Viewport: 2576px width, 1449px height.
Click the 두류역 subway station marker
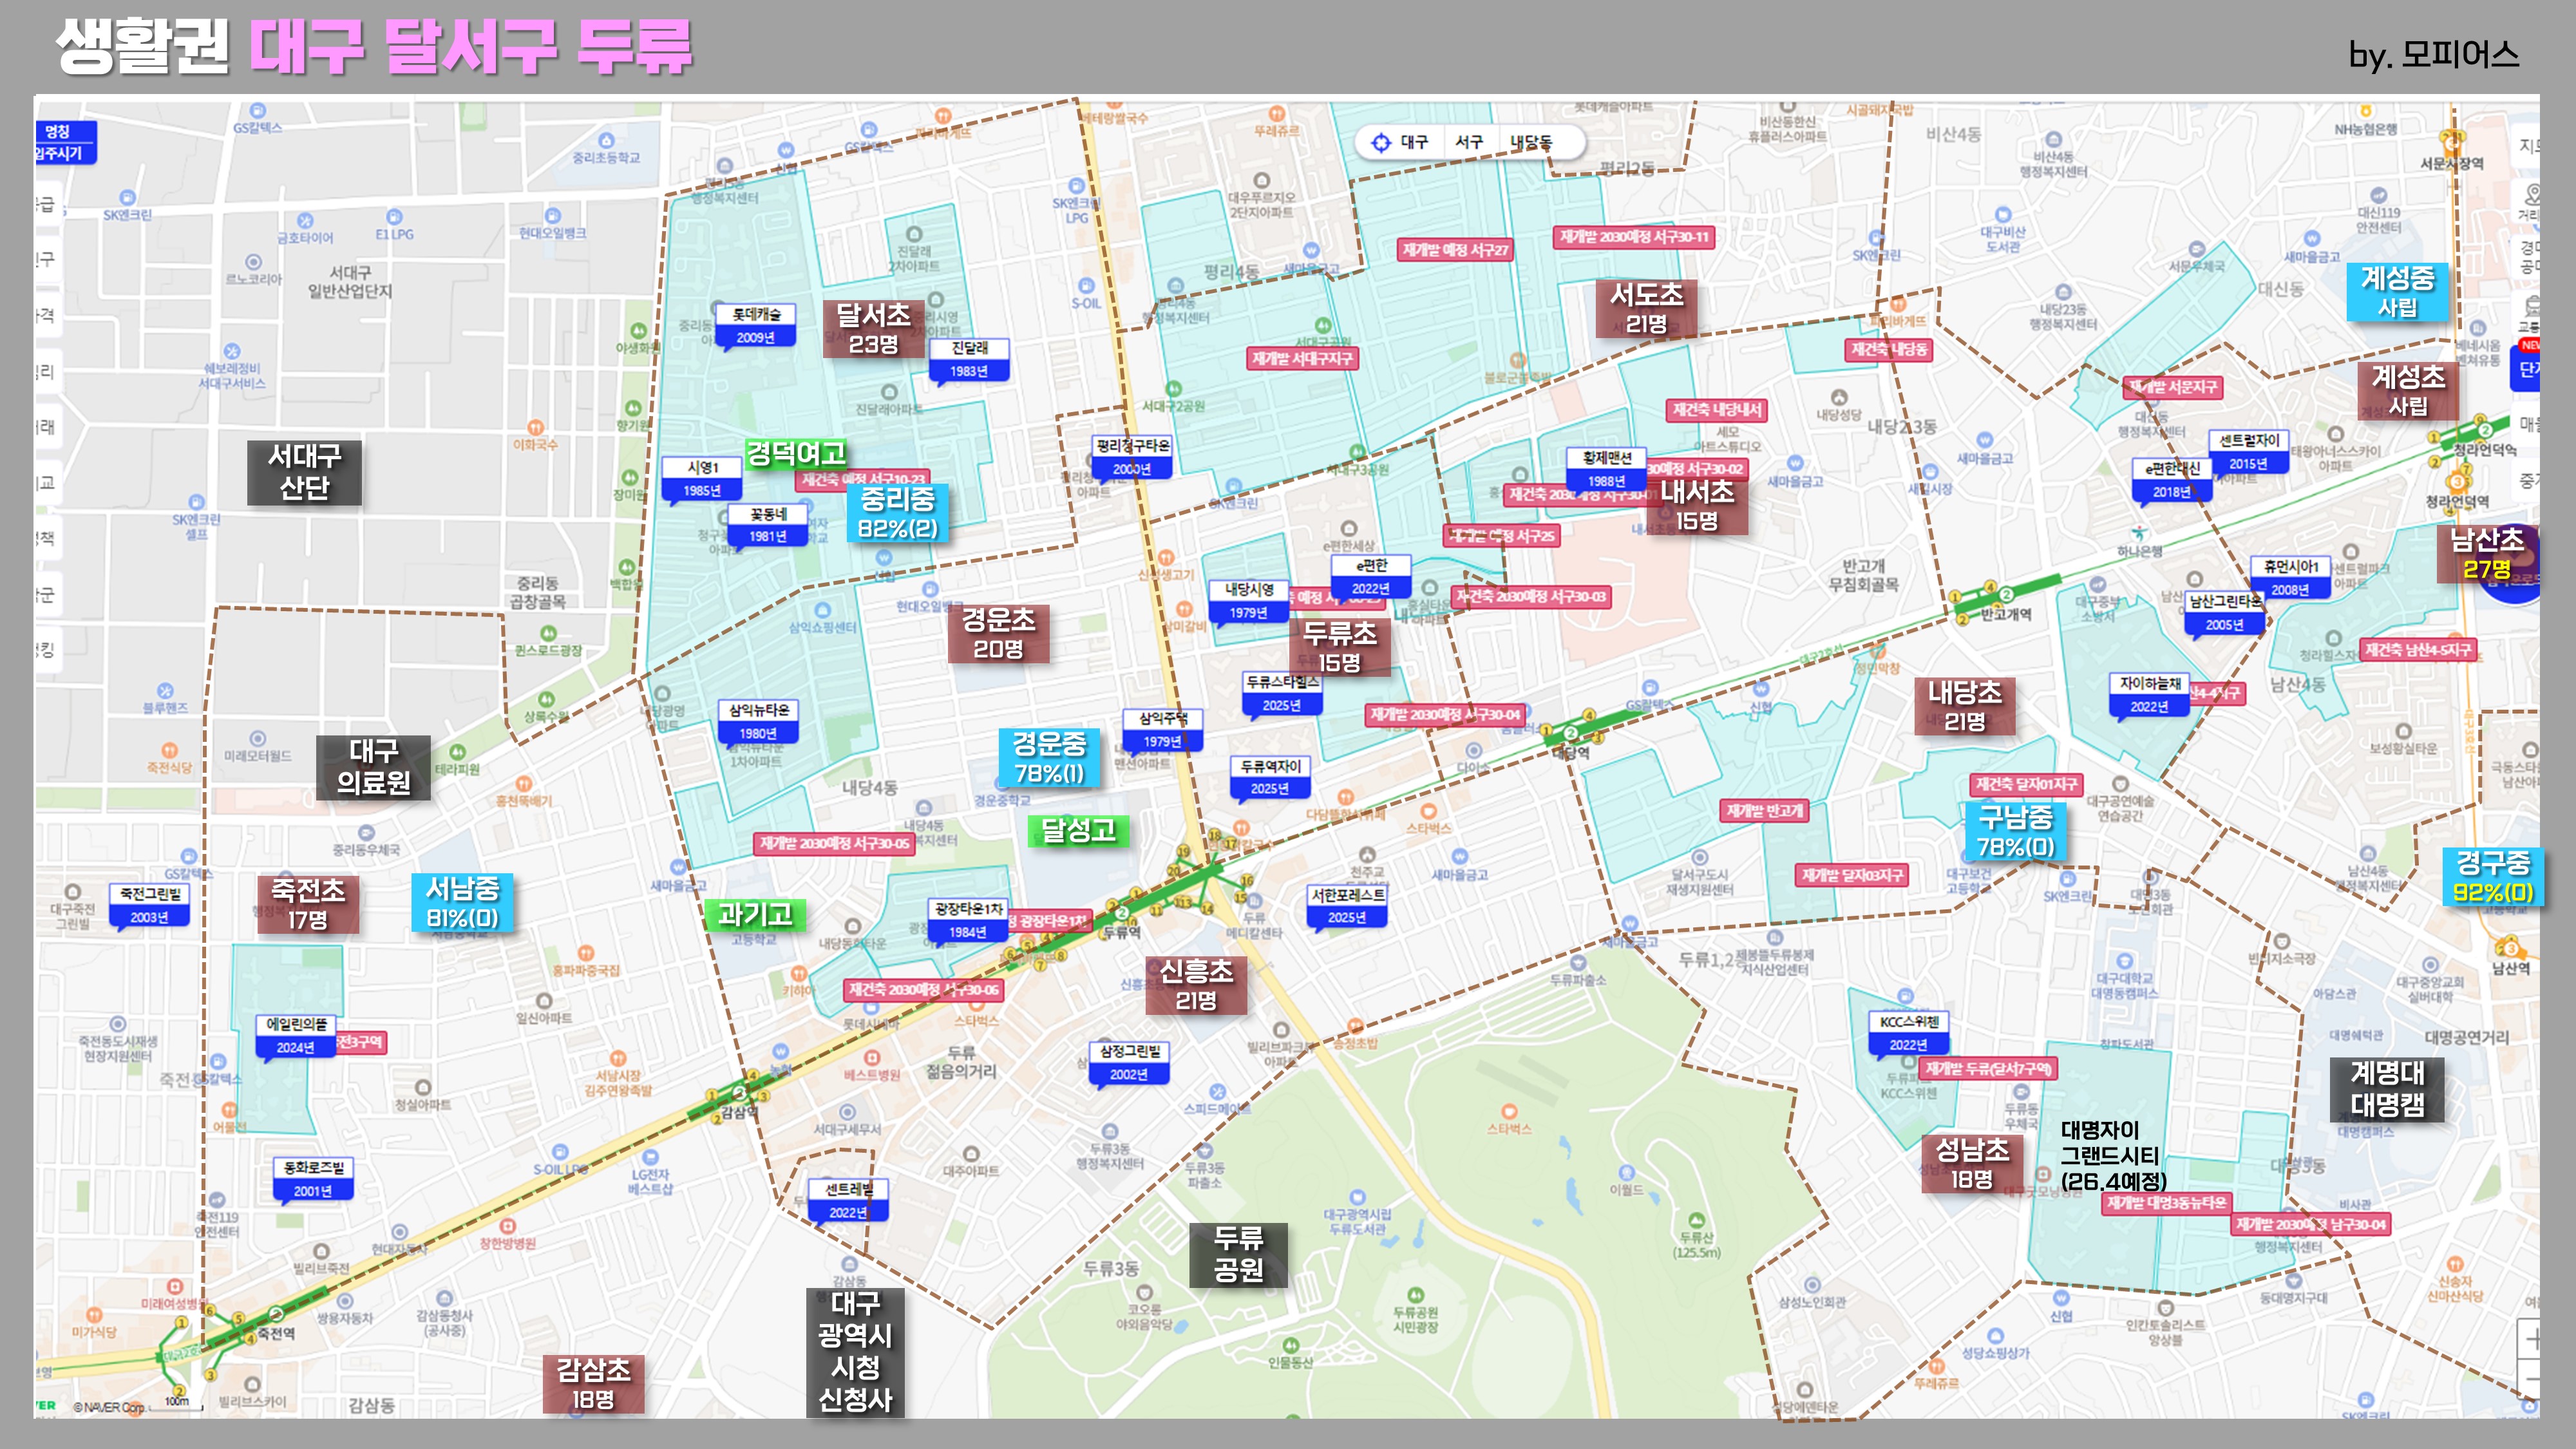[x=1122, y=914]
